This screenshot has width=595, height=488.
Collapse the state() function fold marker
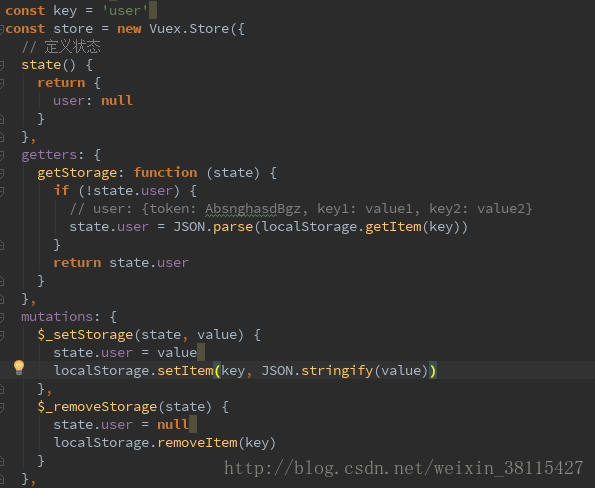pyautogui.click(x=2, y=65)
